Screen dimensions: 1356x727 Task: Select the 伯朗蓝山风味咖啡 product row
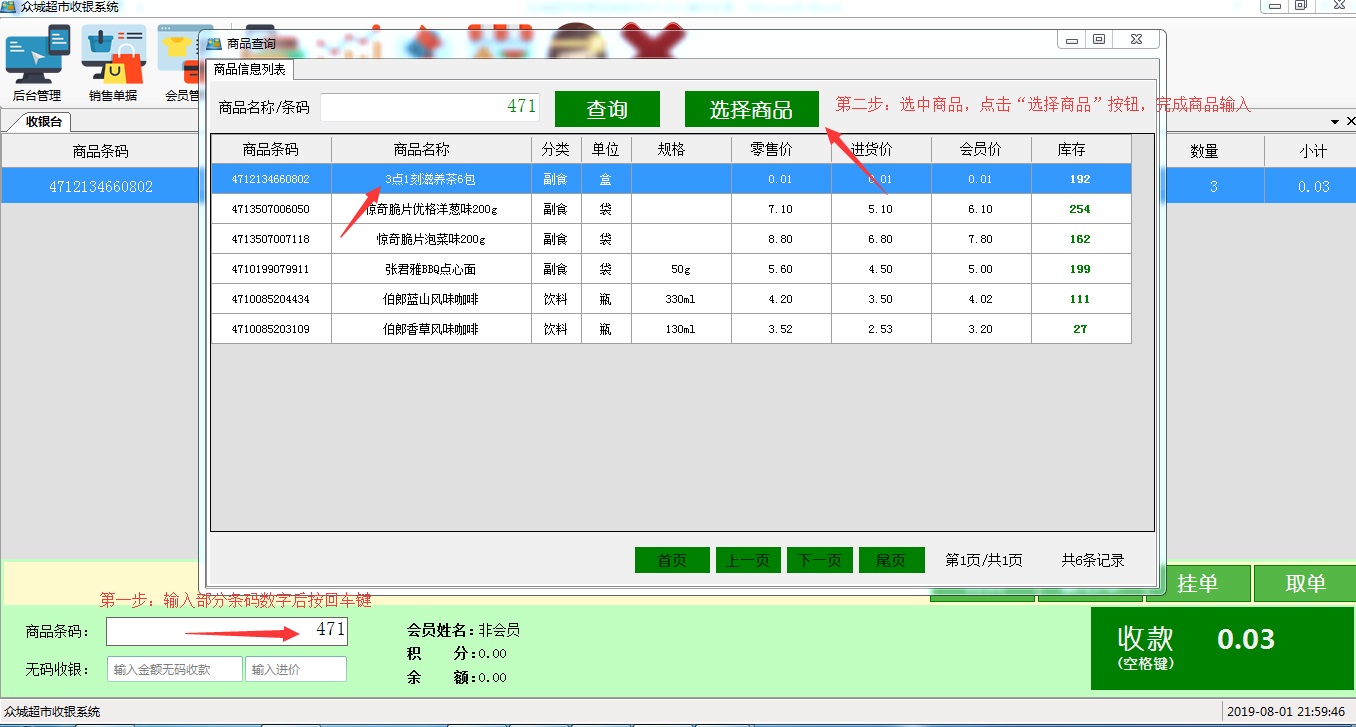[x=671, y=299]
